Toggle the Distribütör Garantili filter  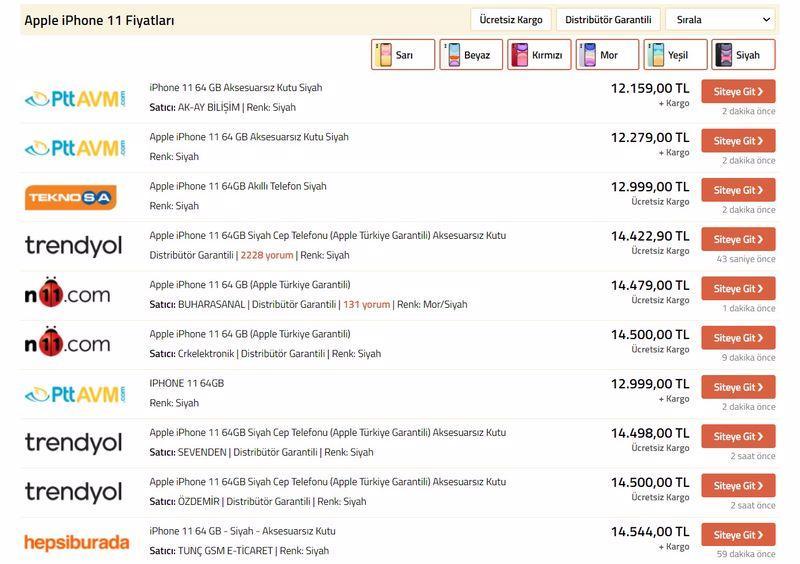click(608, 20)
